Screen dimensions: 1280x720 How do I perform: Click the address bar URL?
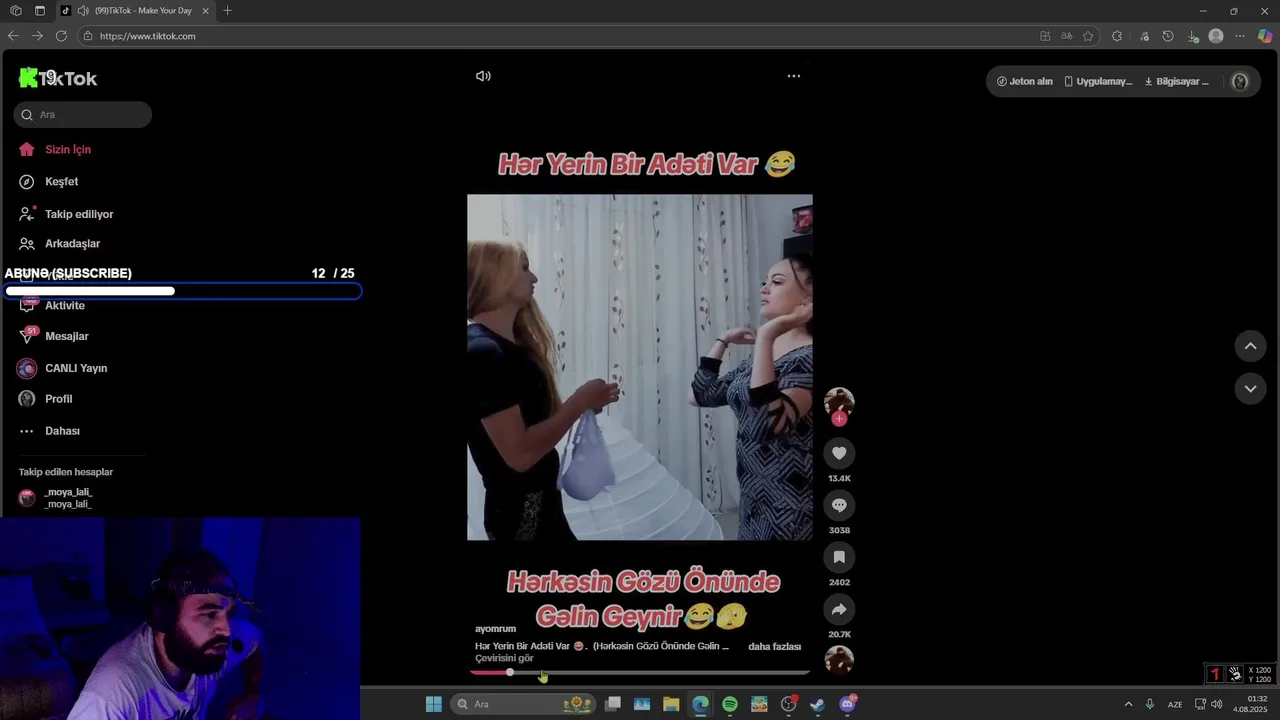tap(147, 36)
